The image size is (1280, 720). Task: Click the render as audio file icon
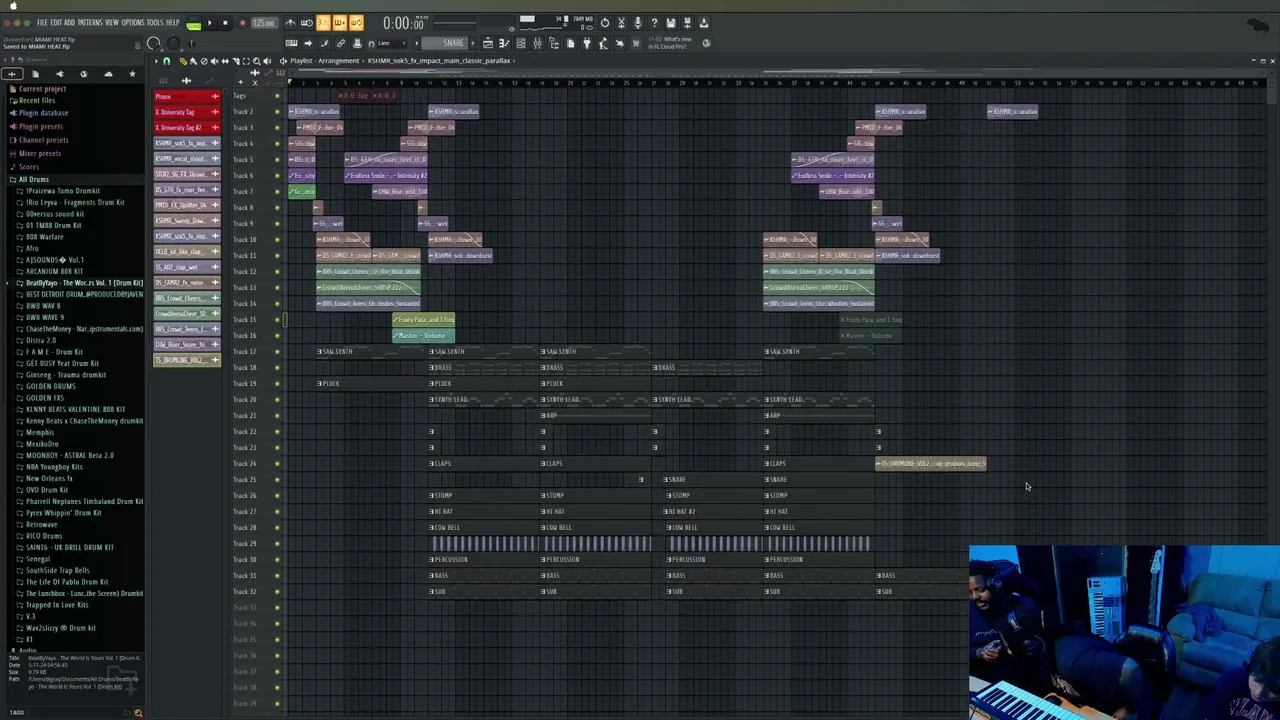[687, 23]
